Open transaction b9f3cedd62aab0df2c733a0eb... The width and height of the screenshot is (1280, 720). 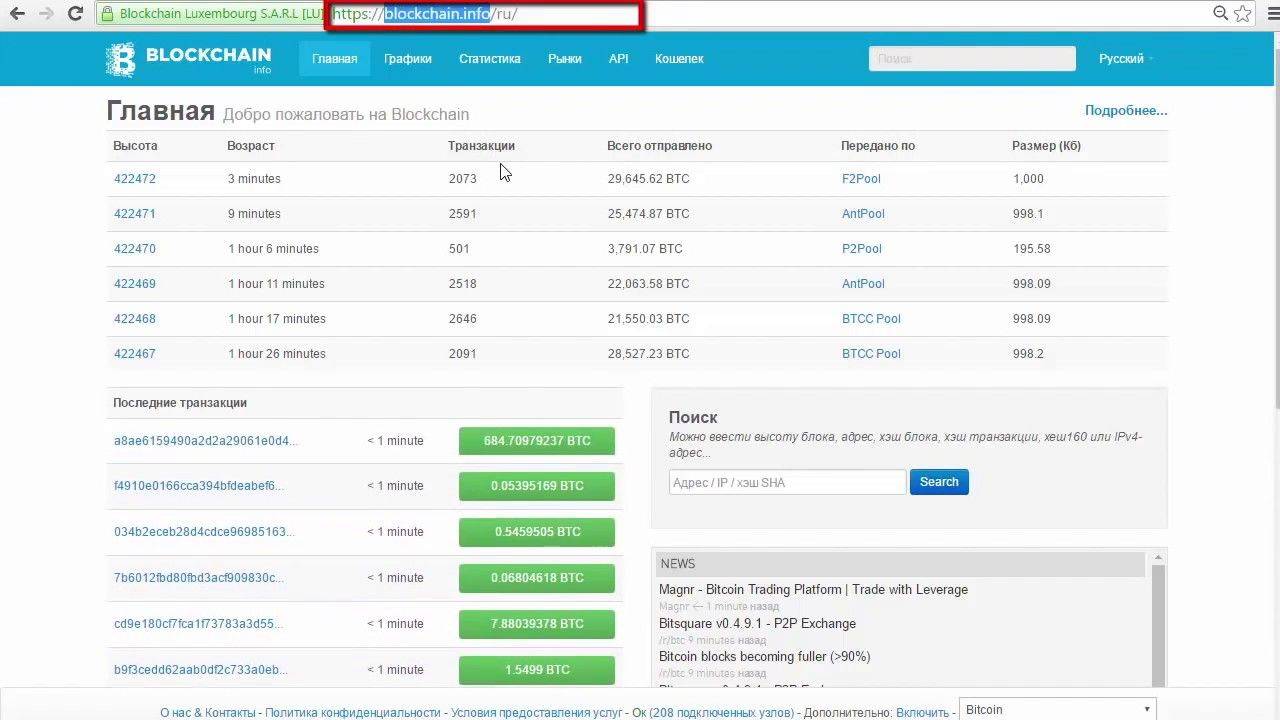coord(201,670)
